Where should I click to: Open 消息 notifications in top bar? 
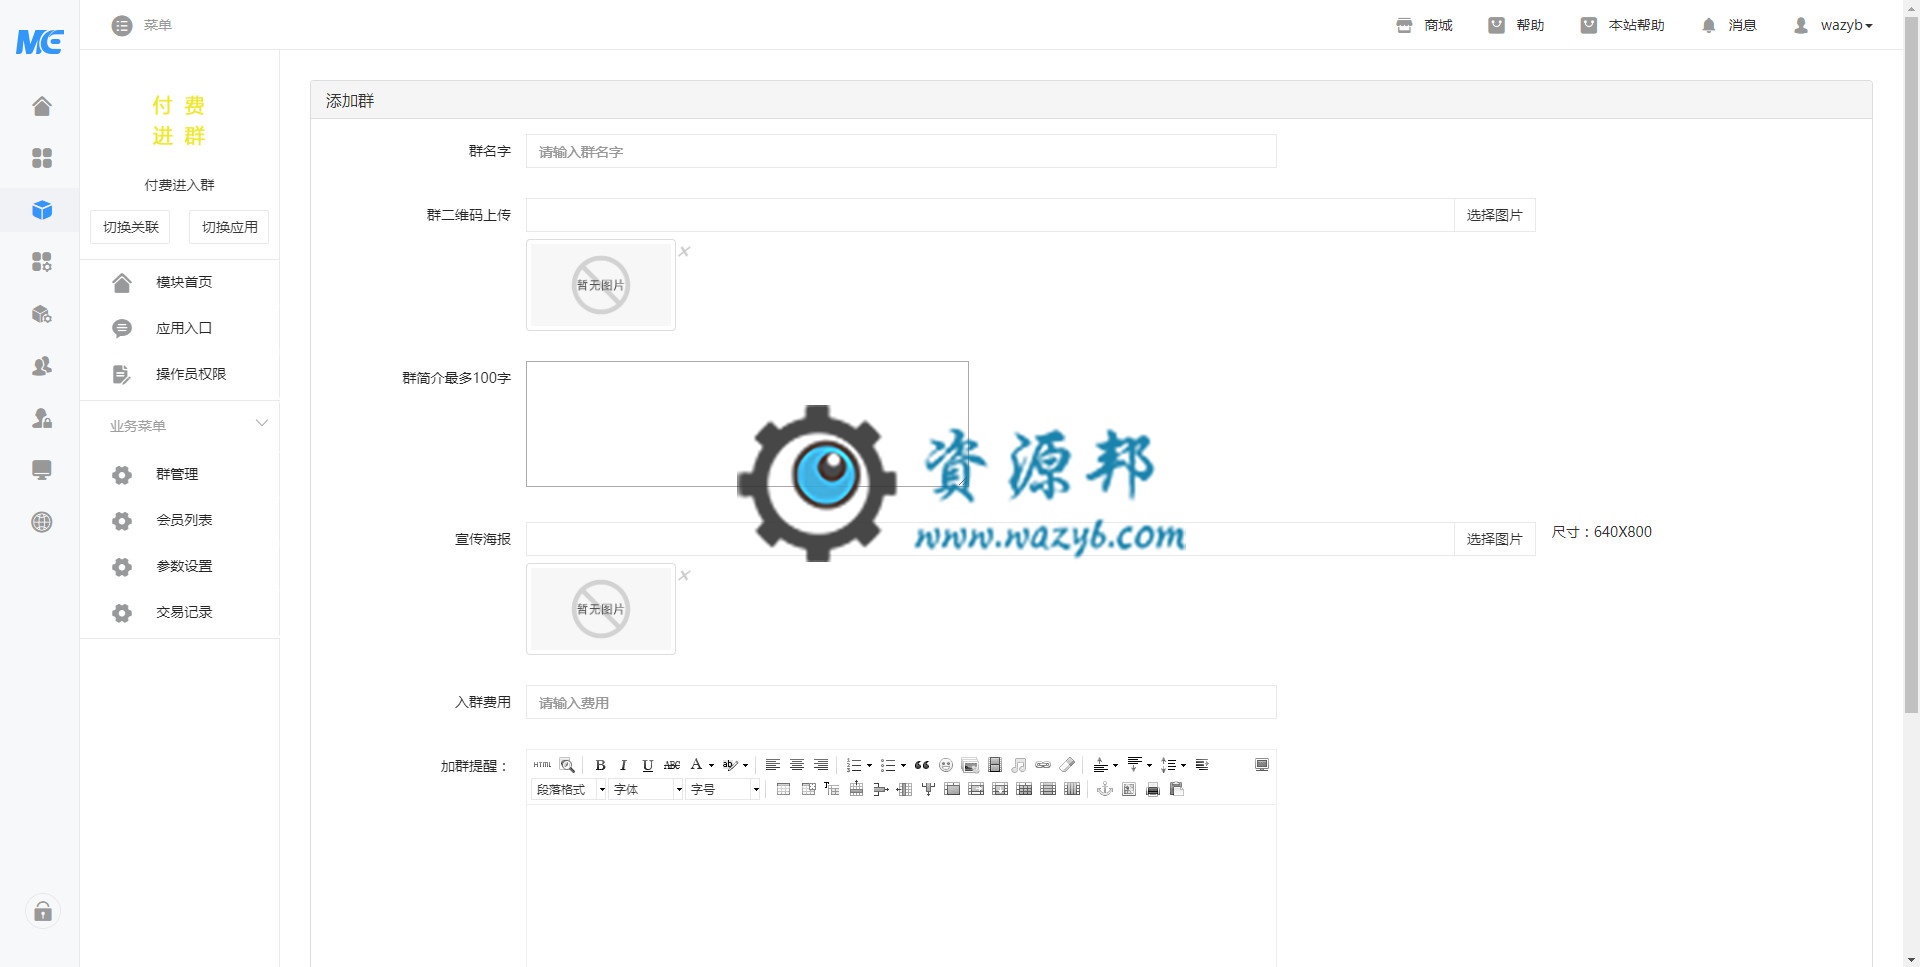(1729, 25)
